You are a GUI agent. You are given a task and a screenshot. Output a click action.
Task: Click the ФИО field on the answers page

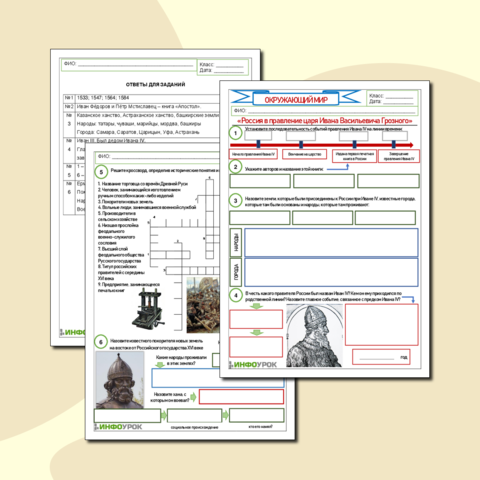click(x=129, y=64)
